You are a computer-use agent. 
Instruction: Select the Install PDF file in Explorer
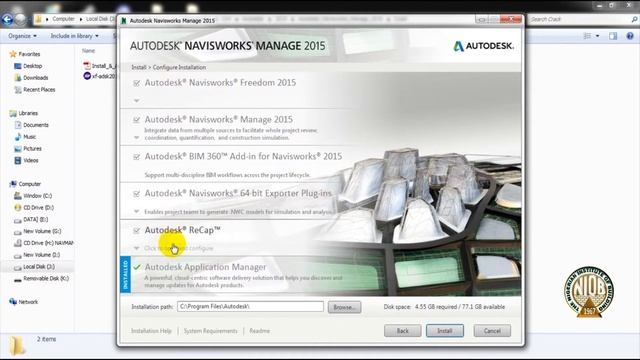100,66
